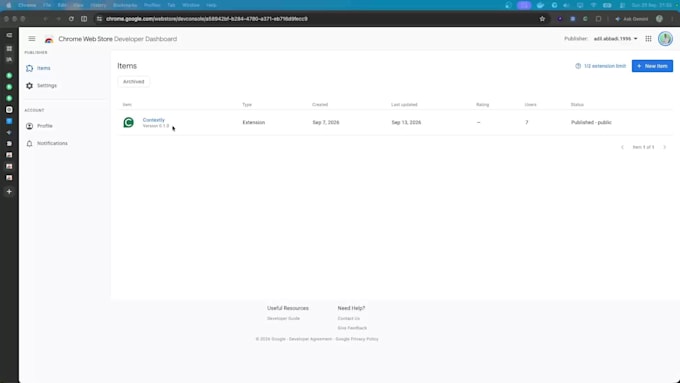Click the Ask Gemini button
The image size is (680, 383).
pyautogui.click(x=632, y=19)
